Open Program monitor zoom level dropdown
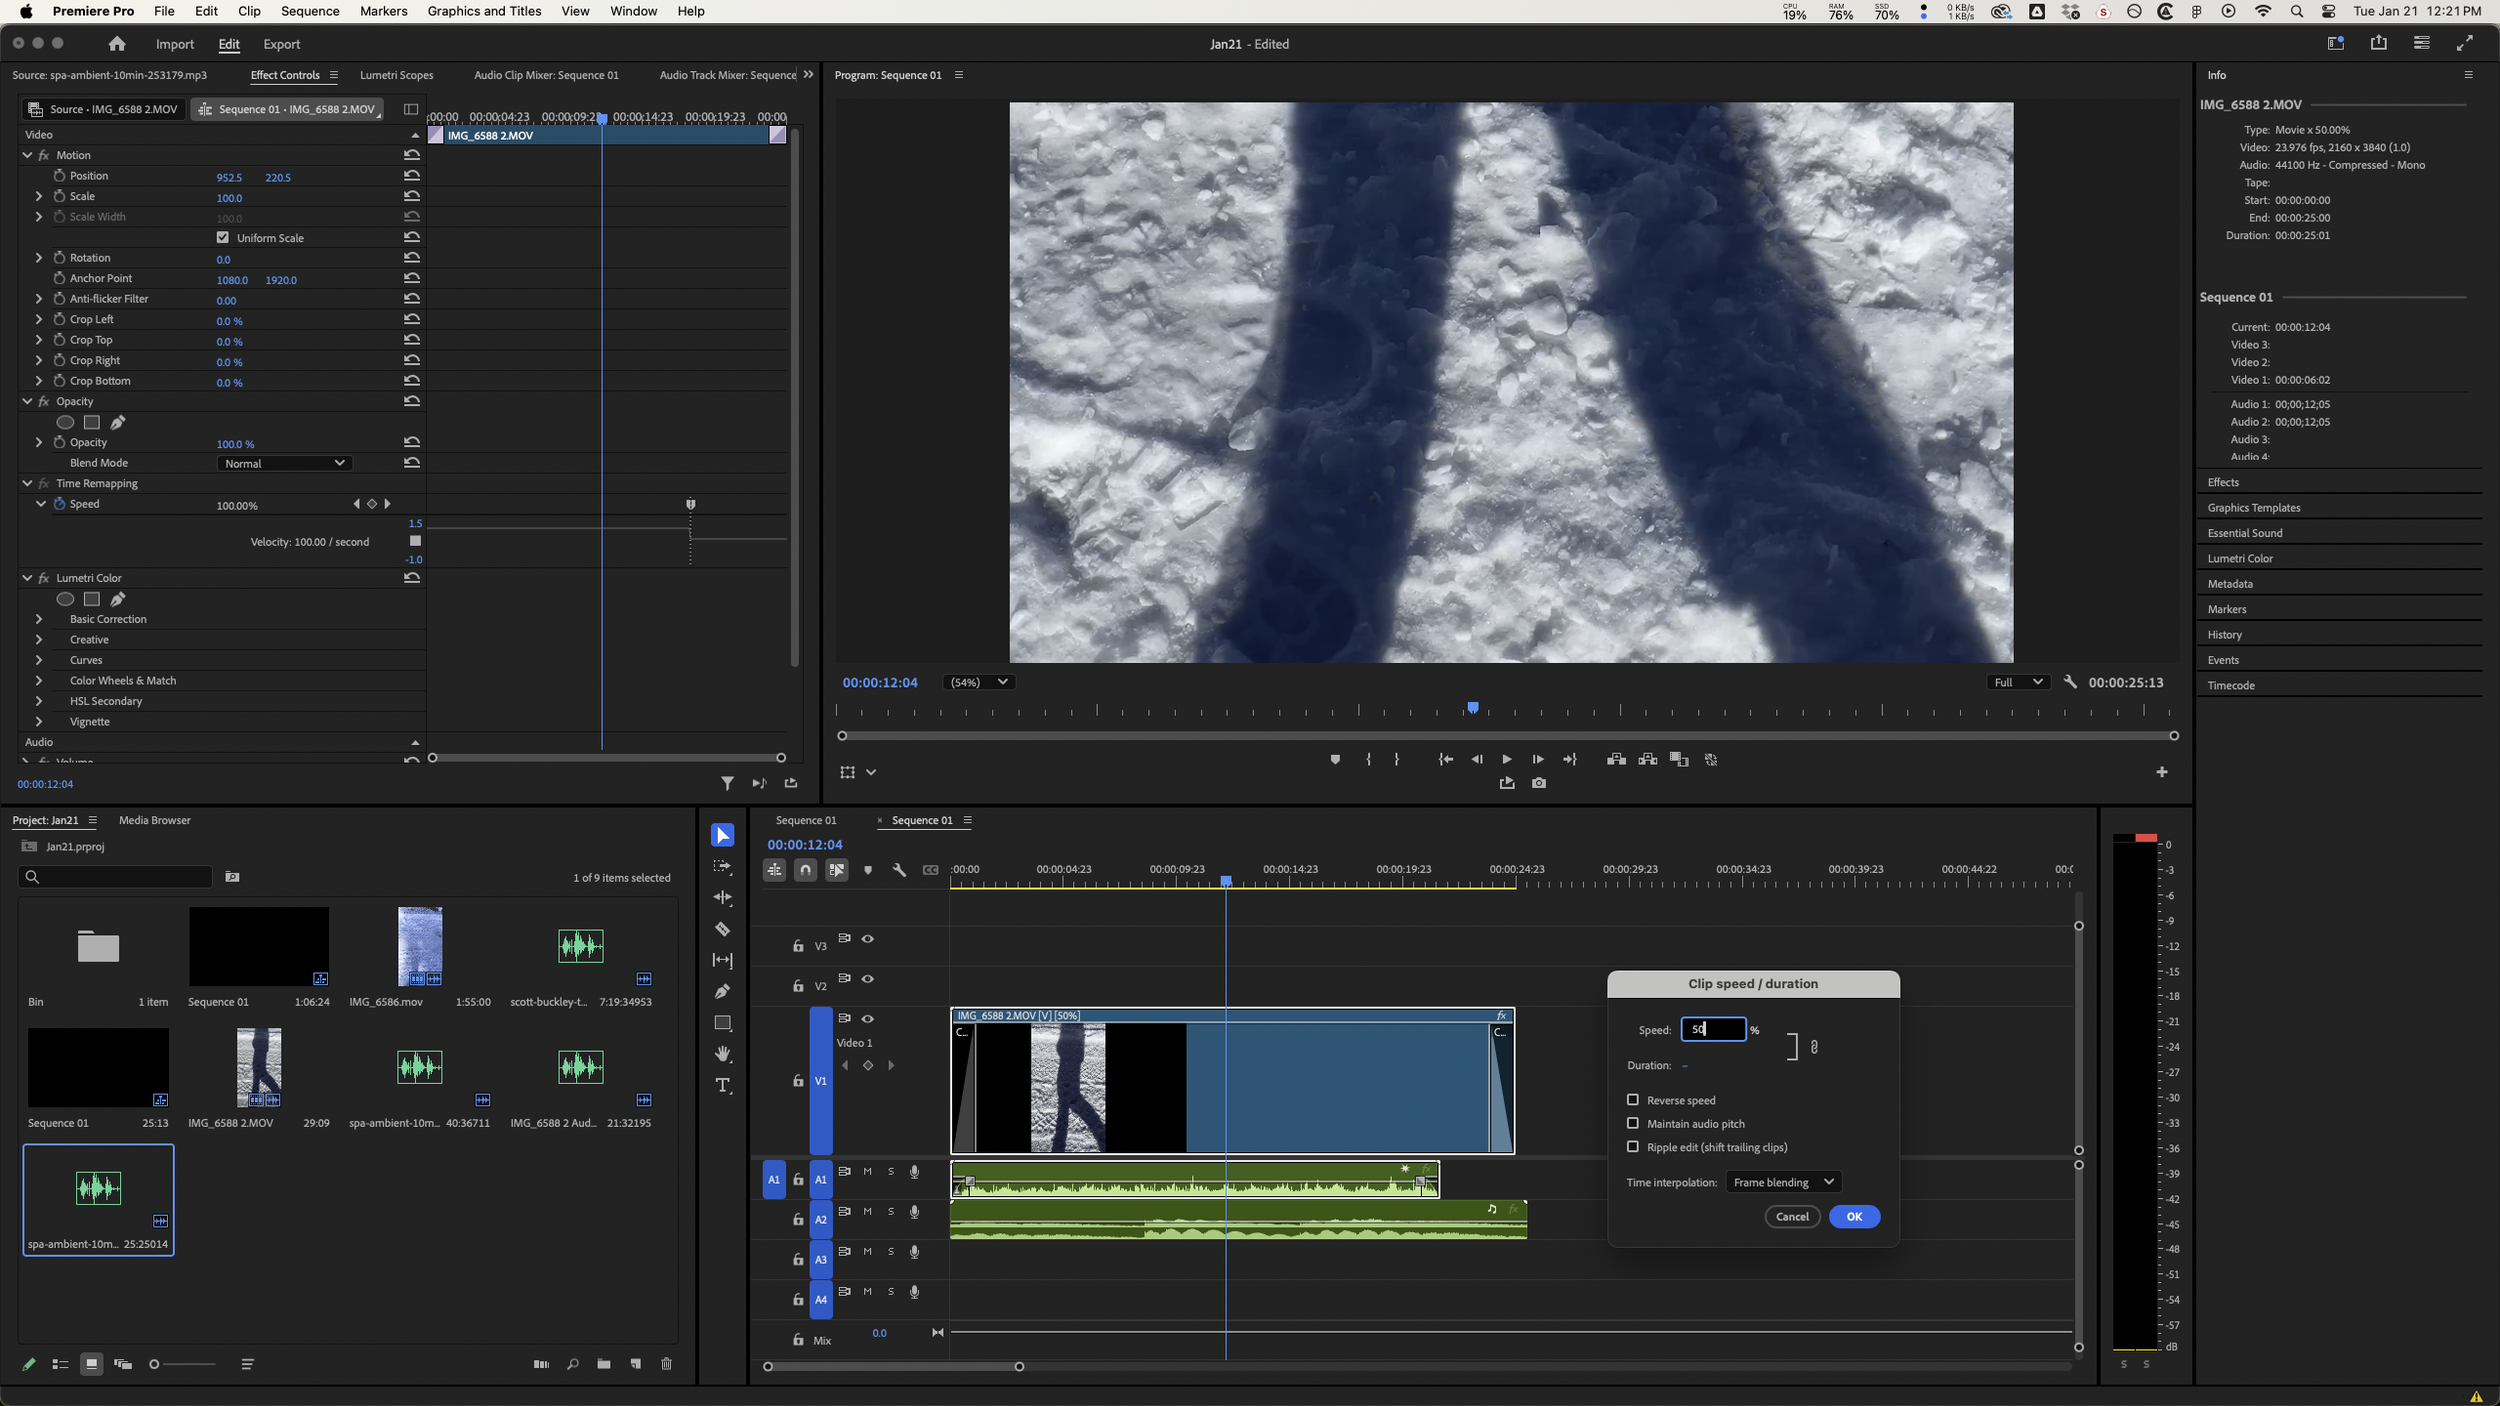 977,682
